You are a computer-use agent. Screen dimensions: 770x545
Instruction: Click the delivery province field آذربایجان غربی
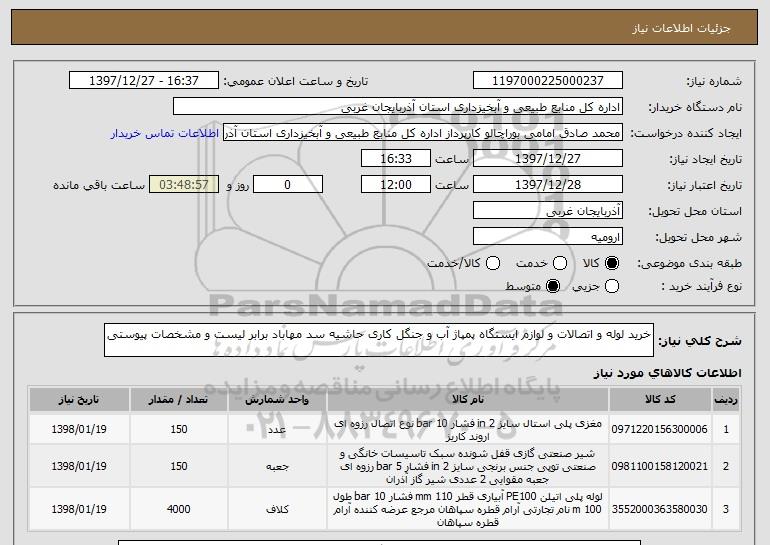coord(548,211)
